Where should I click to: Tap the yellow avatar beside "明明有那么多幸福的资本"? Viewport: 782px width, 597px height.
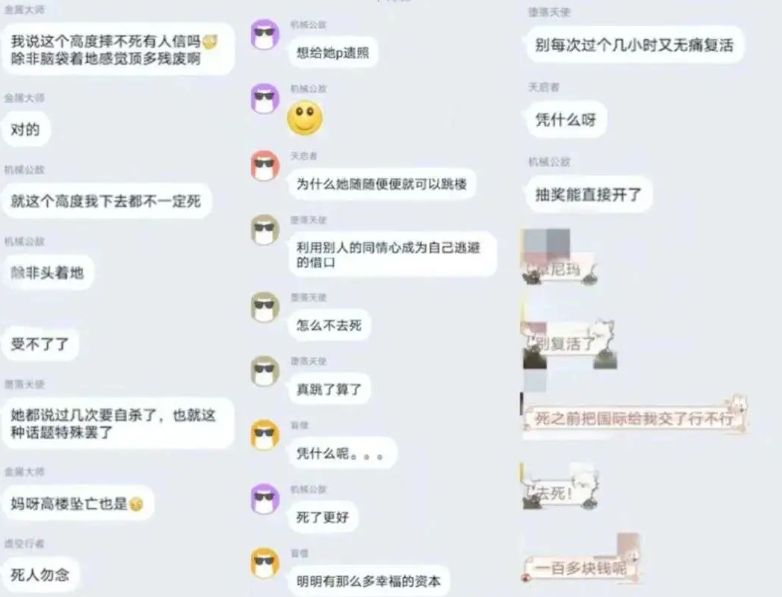(265, 563)
